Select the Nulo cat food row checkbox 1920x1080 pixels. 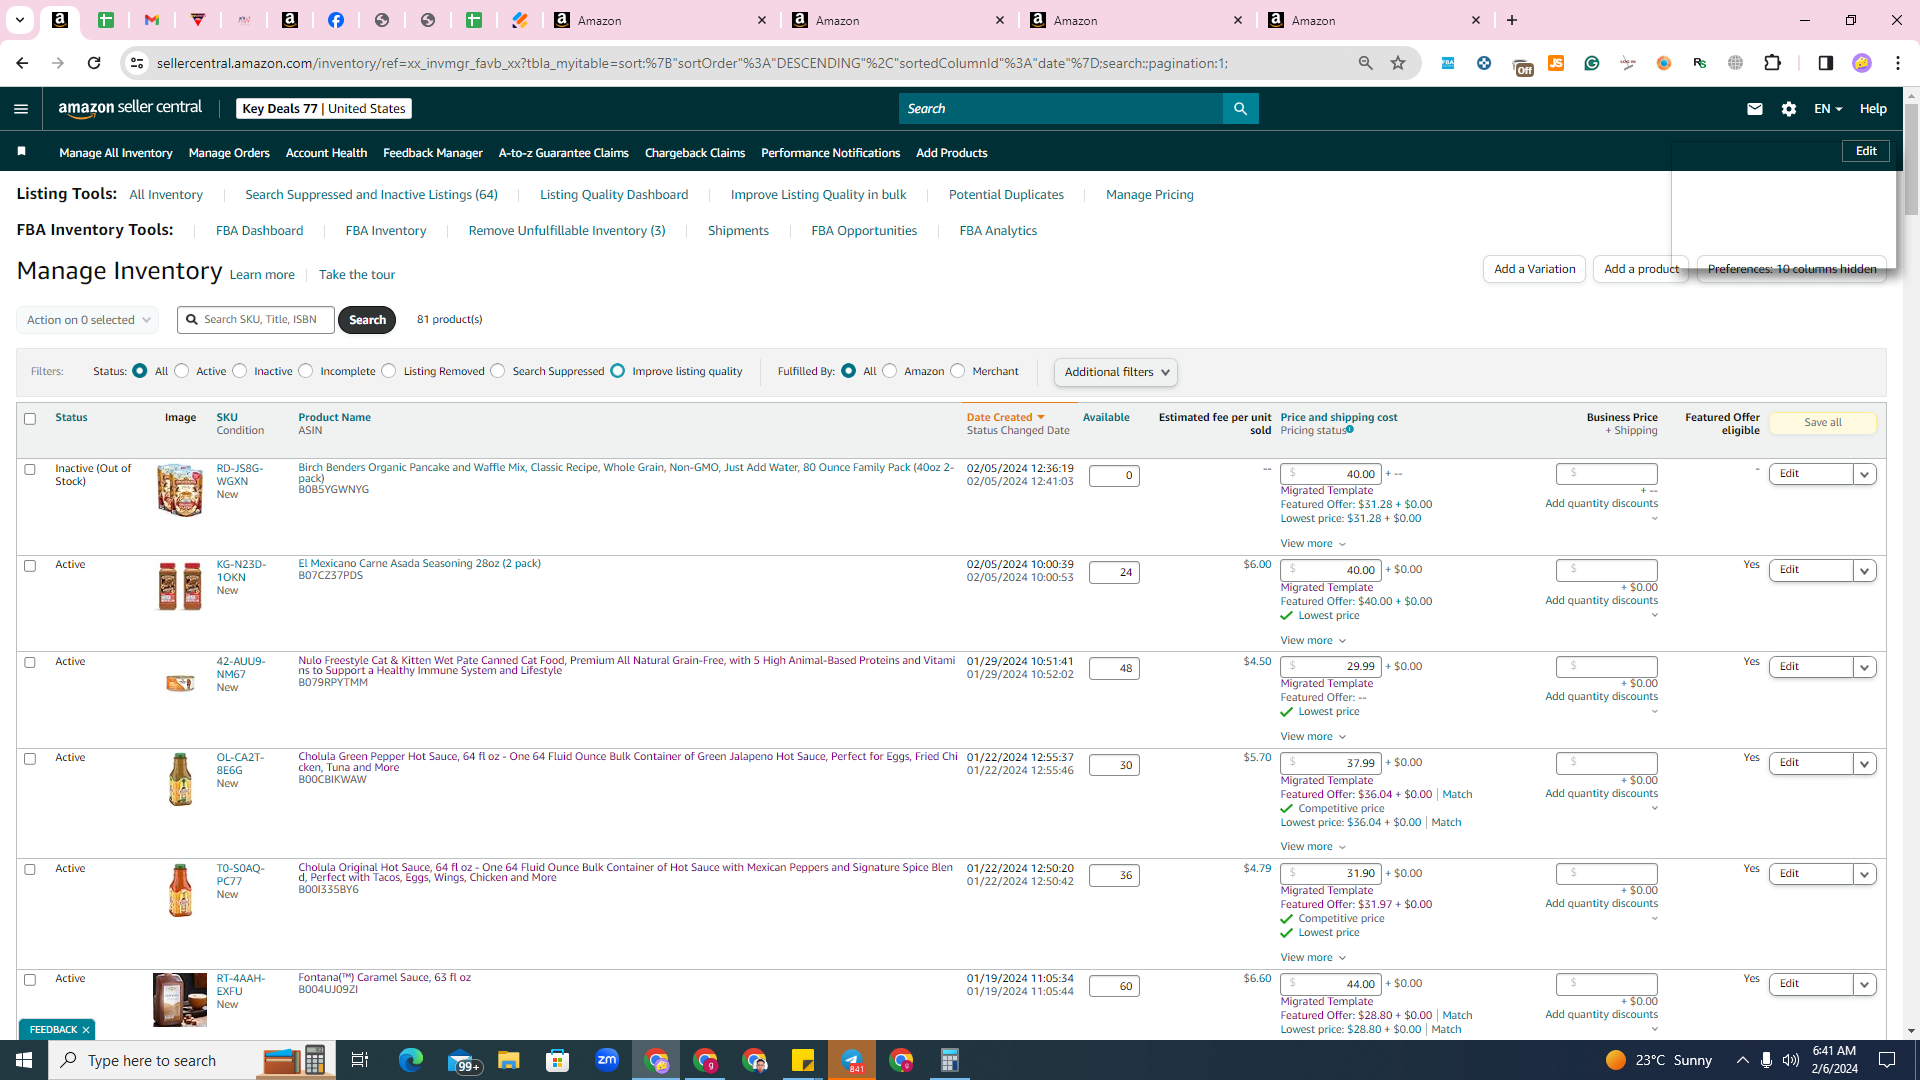30,663
